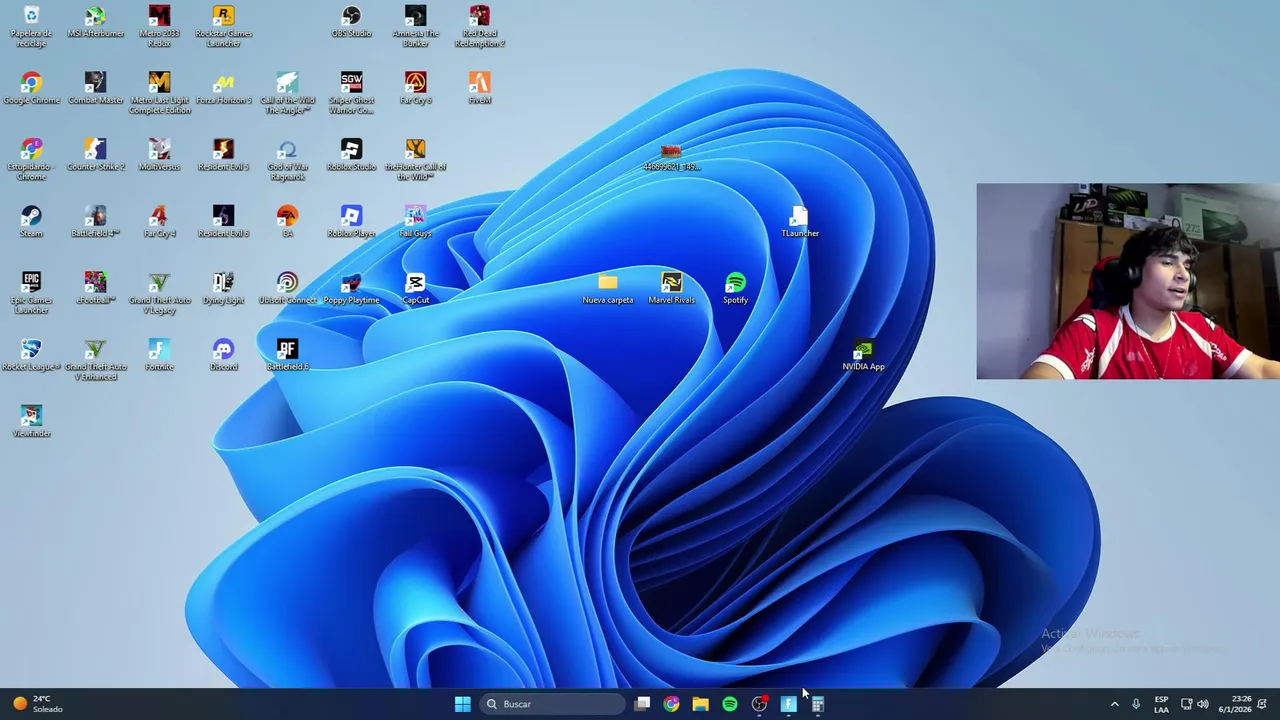Select the OBS Studio desktop icon
1280x720 pixels.
point(351,22)
